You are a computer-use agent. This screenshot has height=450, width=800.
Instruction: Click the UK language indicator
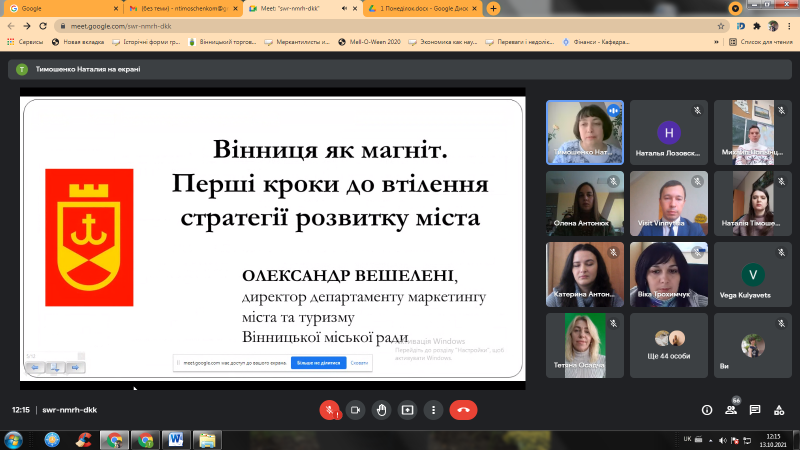click(x=687, y=439)
